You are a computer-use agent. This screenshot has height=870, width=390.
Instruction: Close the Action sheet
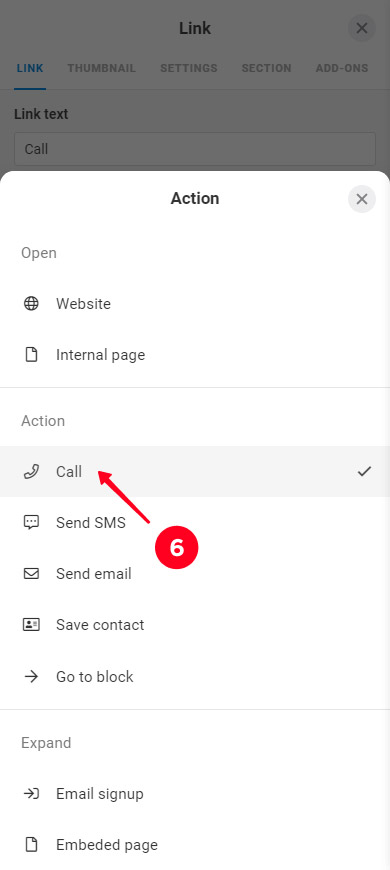pos(362,199)
